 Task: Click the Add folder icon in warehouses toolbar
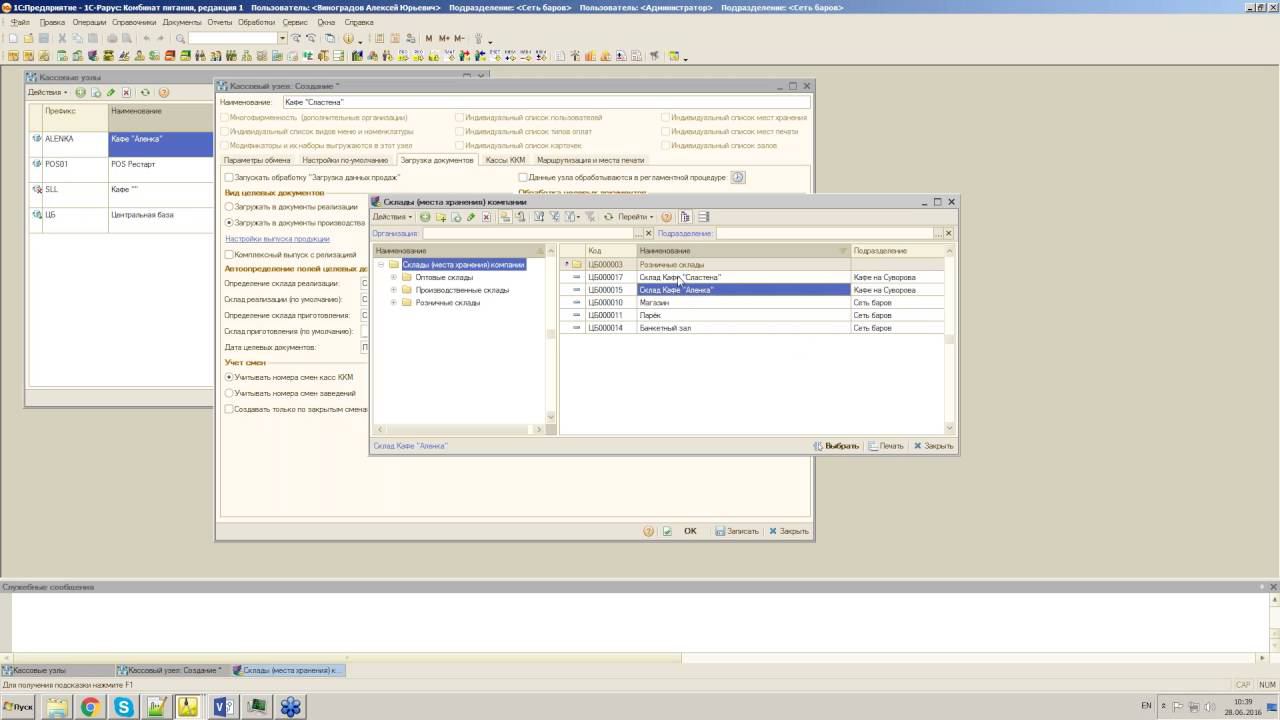pyautogui.click(x=440, y=217)
